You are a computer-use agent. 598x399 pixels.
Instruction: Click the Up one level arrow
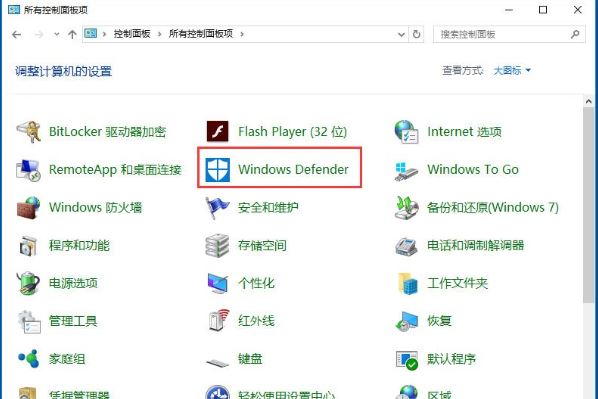tap(72, 34)
